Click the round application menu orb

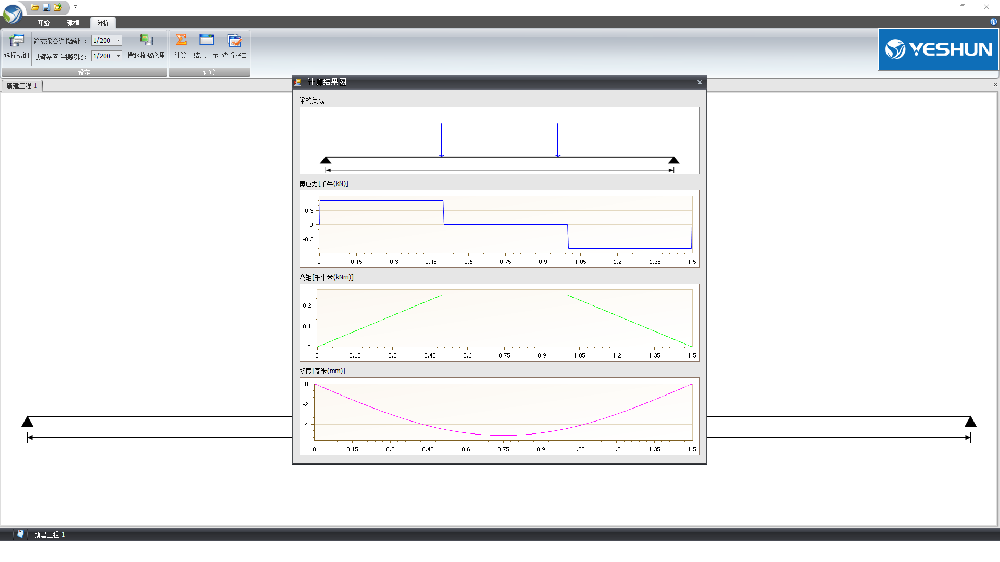[12, 14]
